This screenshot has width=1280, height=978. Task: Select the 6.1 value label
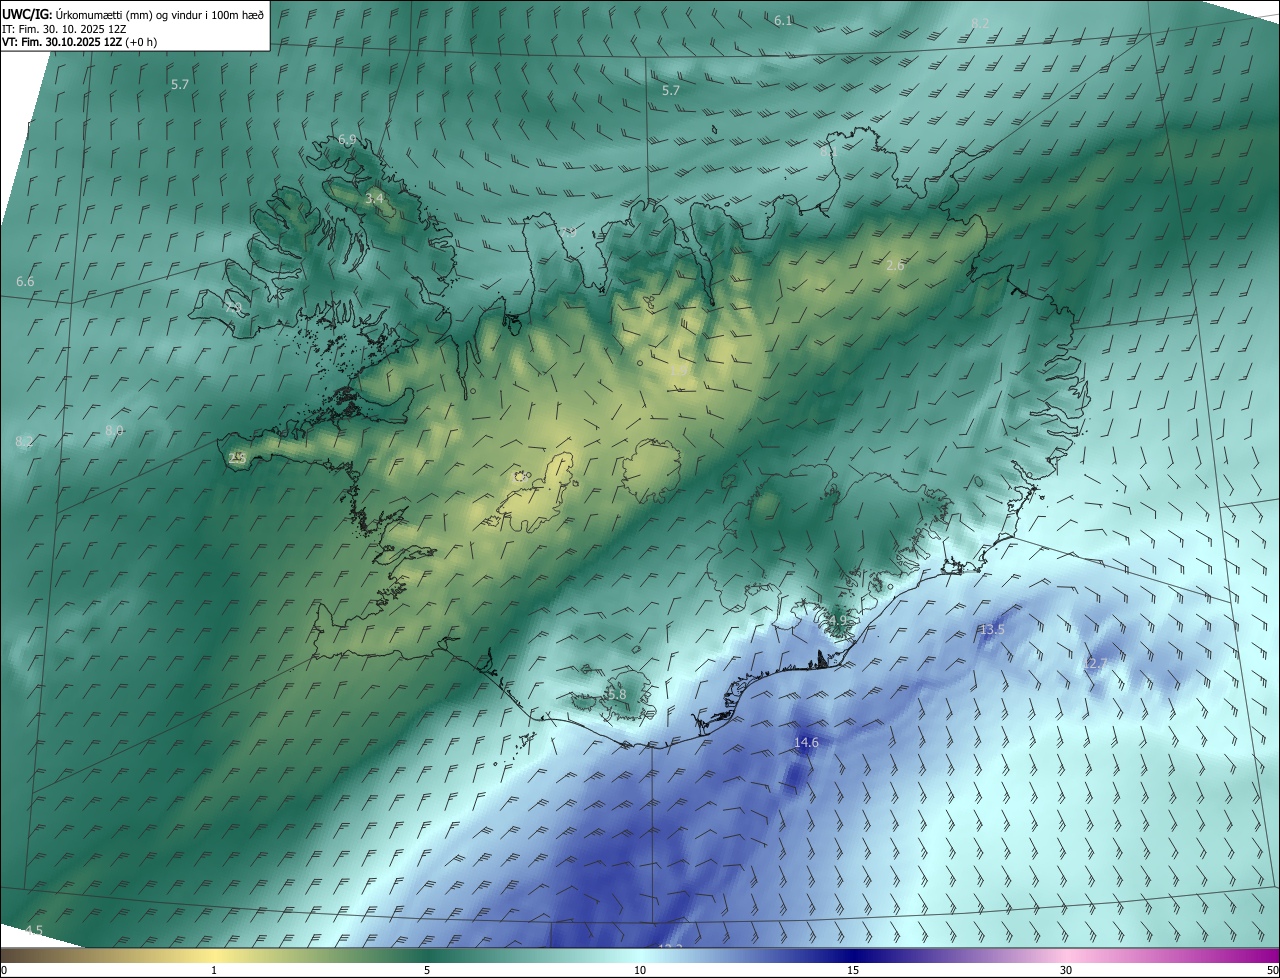point(783,20)
